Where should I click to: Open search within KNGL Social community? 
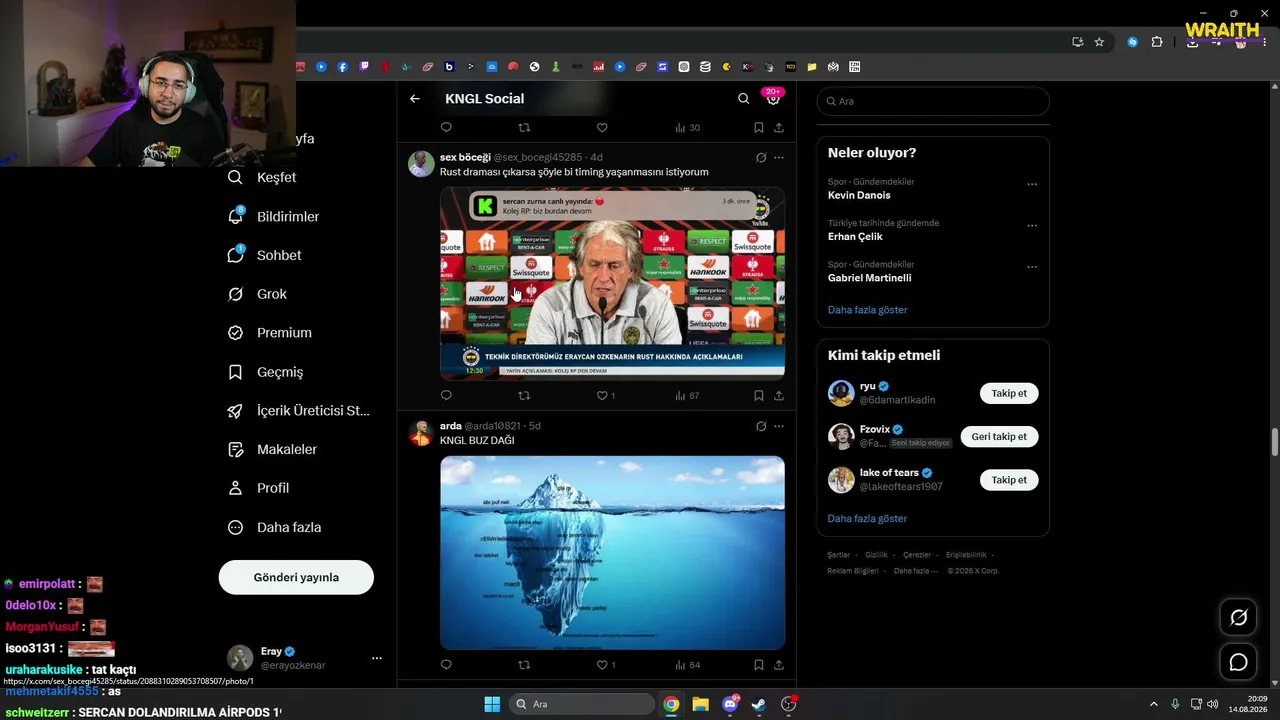(743, 99)
